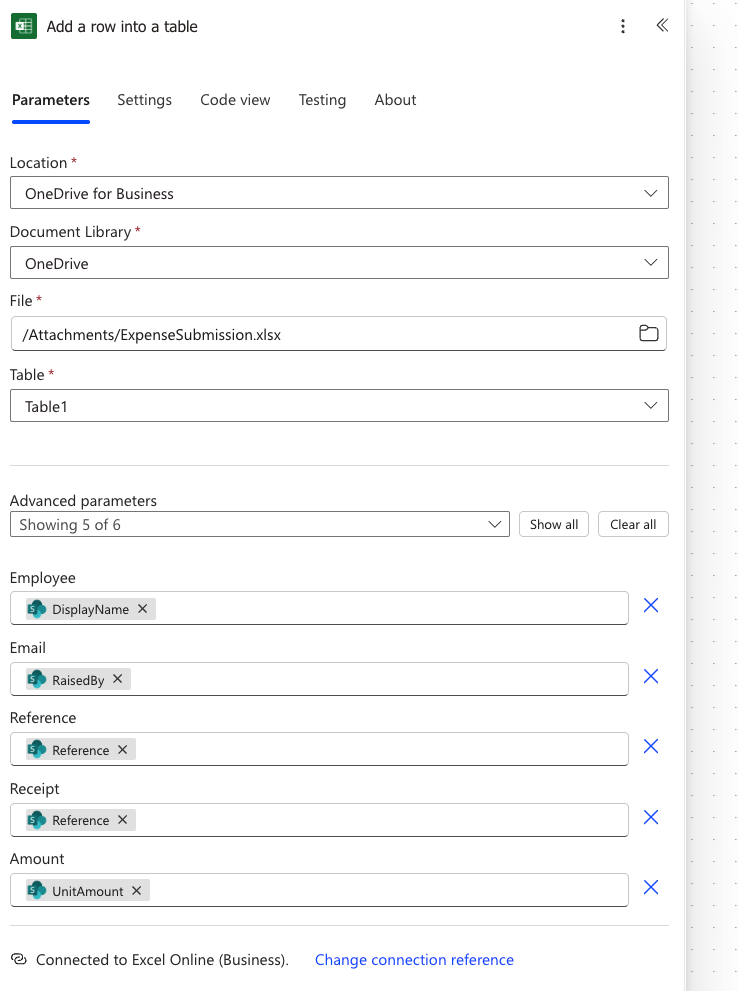Remove the Amount parameter with blue X
738x991 pixels.
[651, 888]
